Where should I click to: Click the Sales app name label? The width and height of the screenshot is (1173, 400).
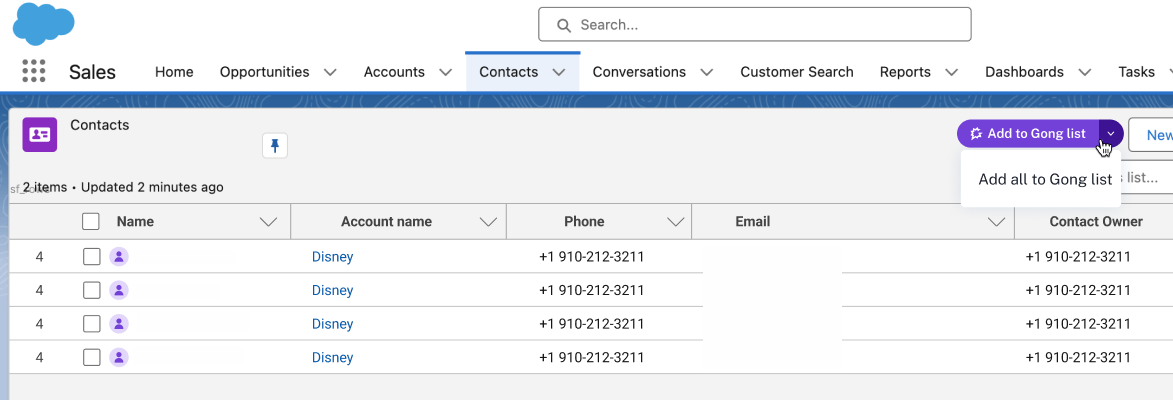coord(92,72)
